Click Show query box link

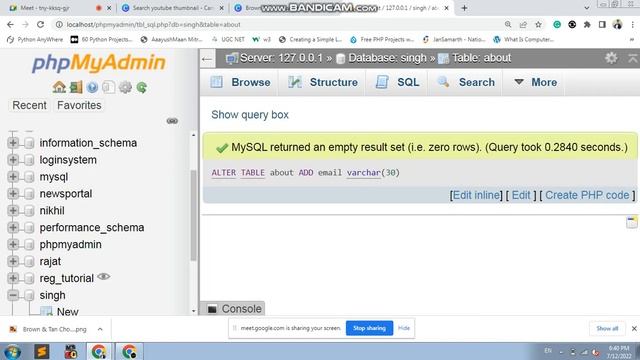[x=250, y=115]
